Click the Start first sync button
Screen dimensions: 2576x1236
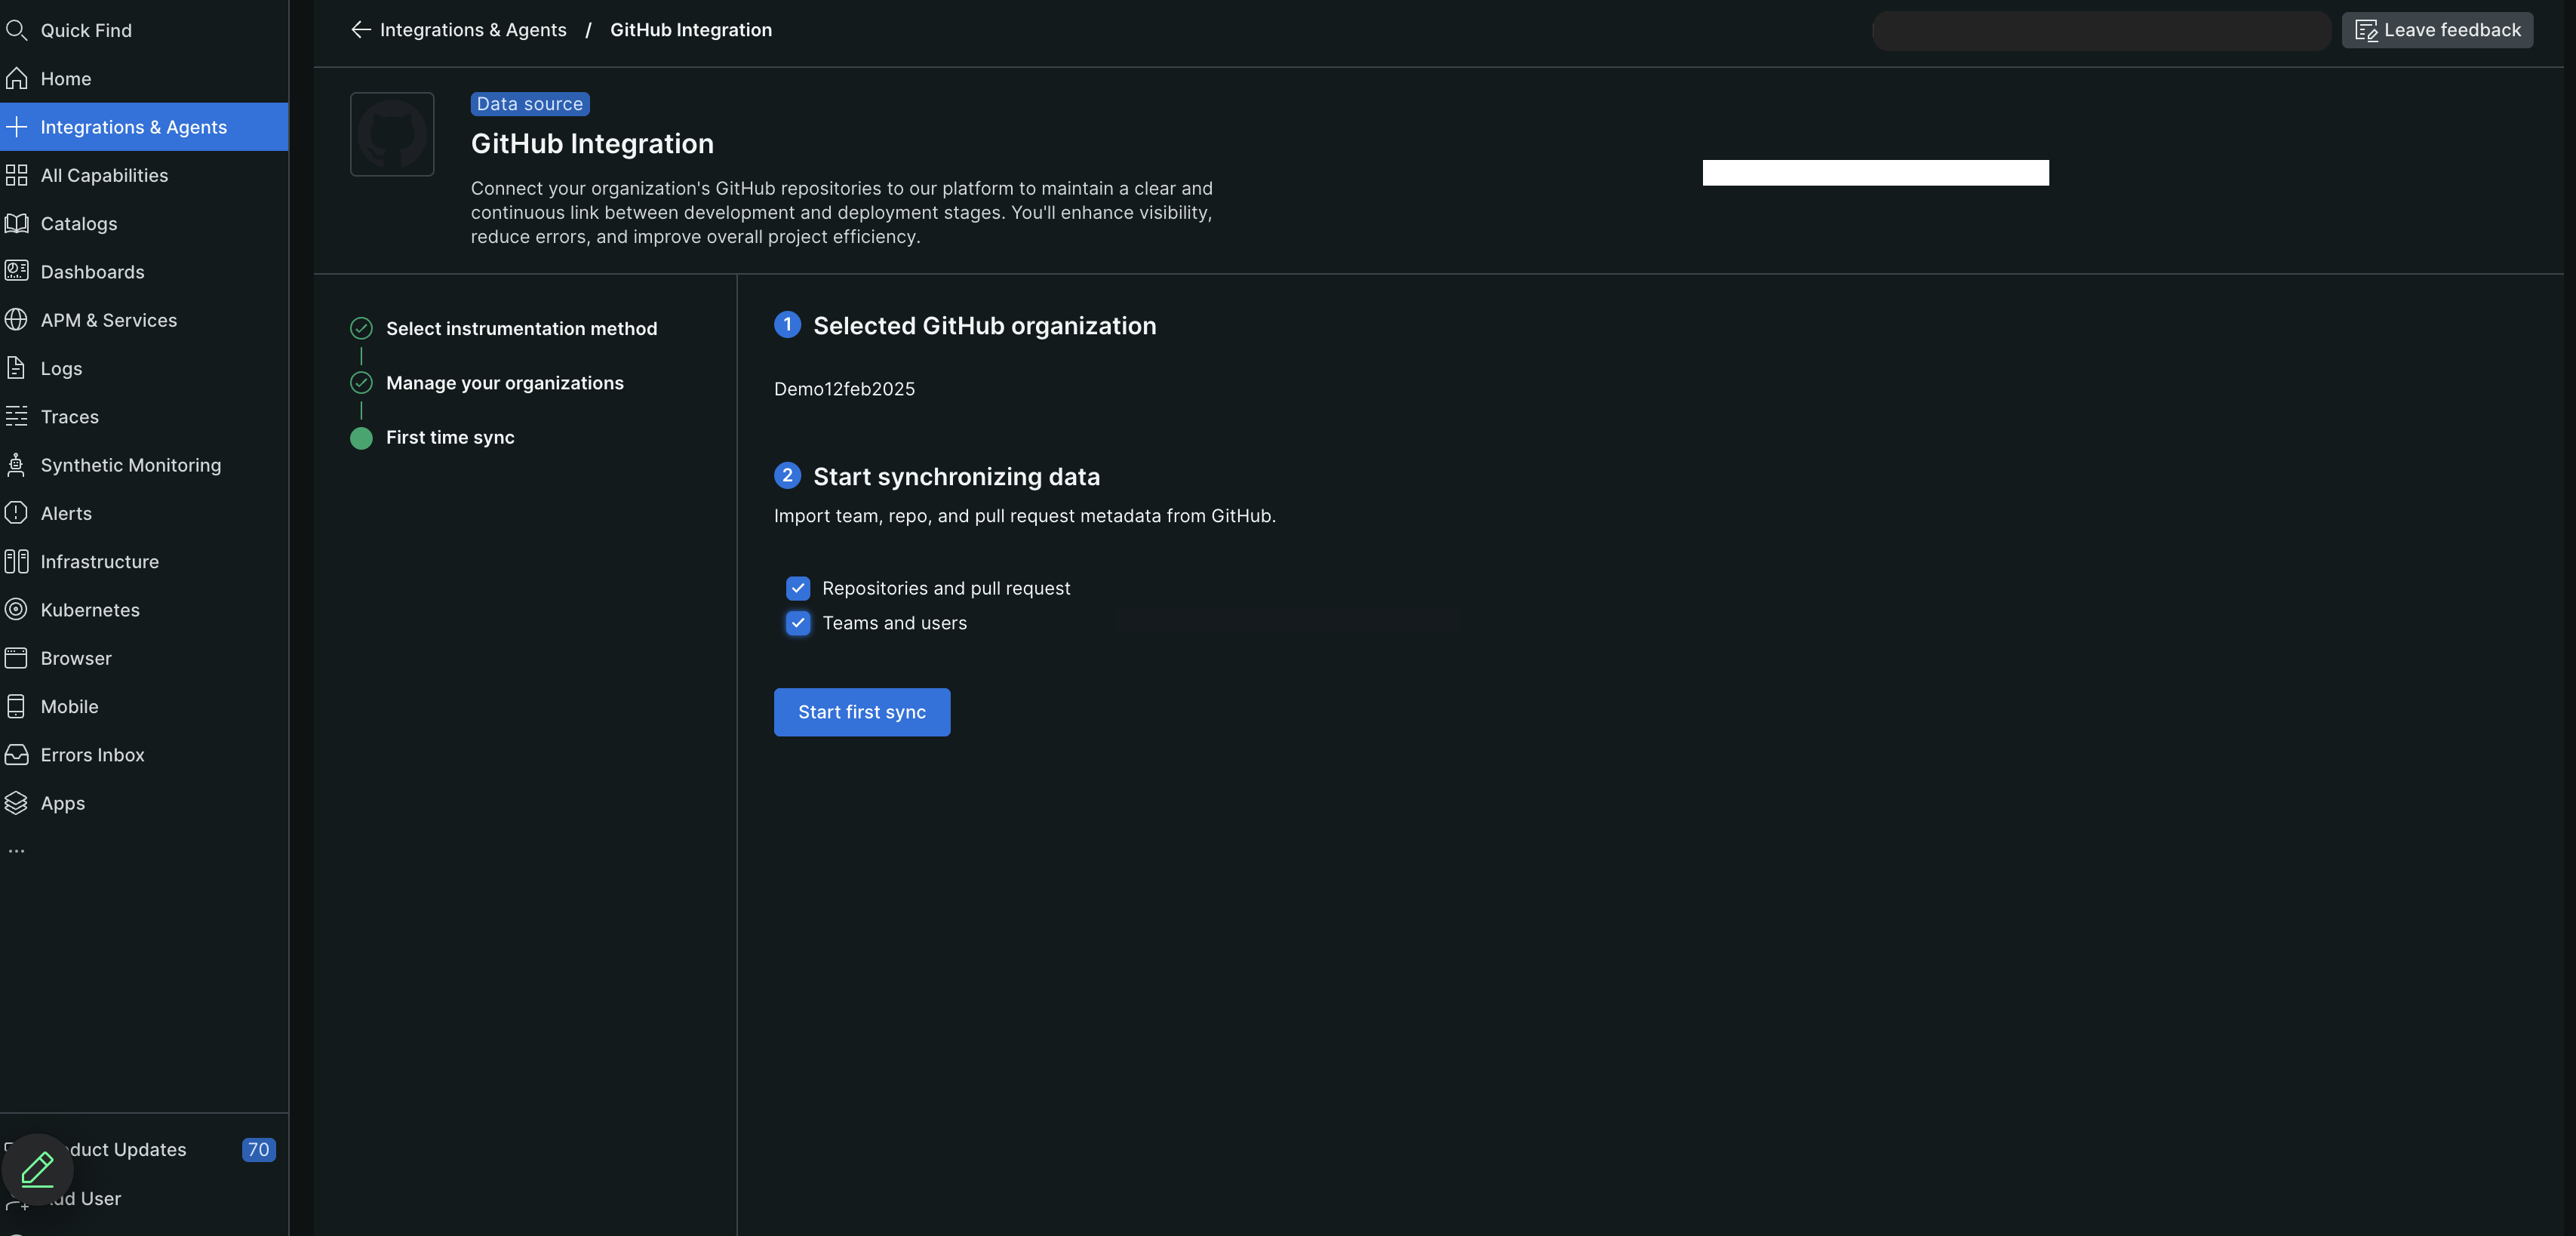pyautogui.click(x=861, y=712)
